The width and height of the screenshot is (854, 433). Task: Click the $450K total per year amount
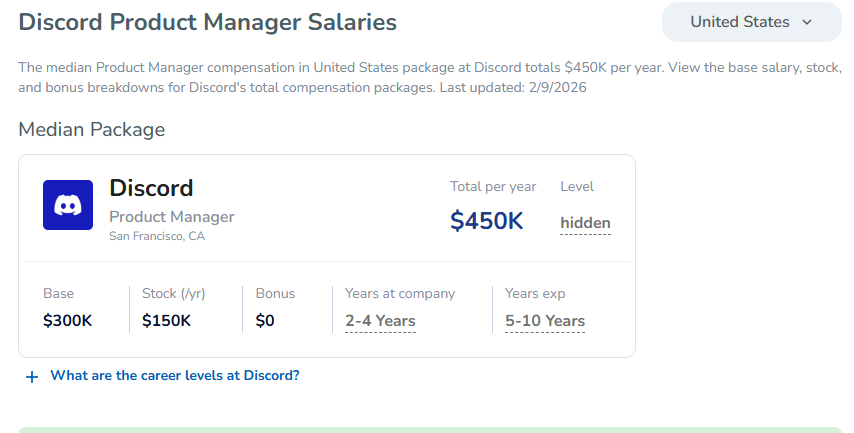[x=486, y=221]
